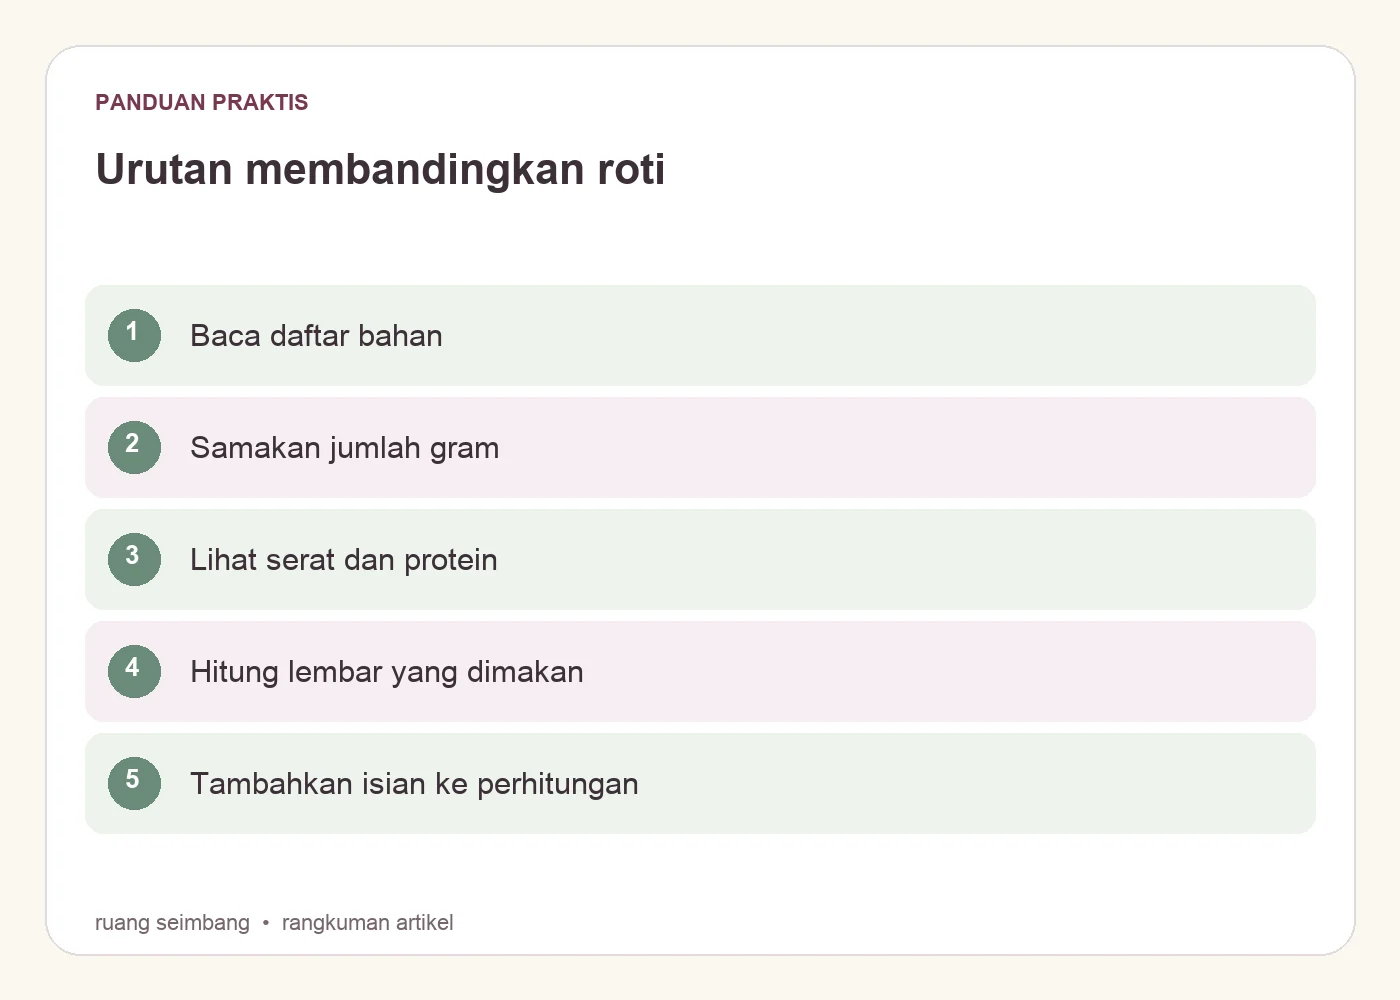Click the number 1 step badge
1400x1000 pixels.
(x=134, y=335)
